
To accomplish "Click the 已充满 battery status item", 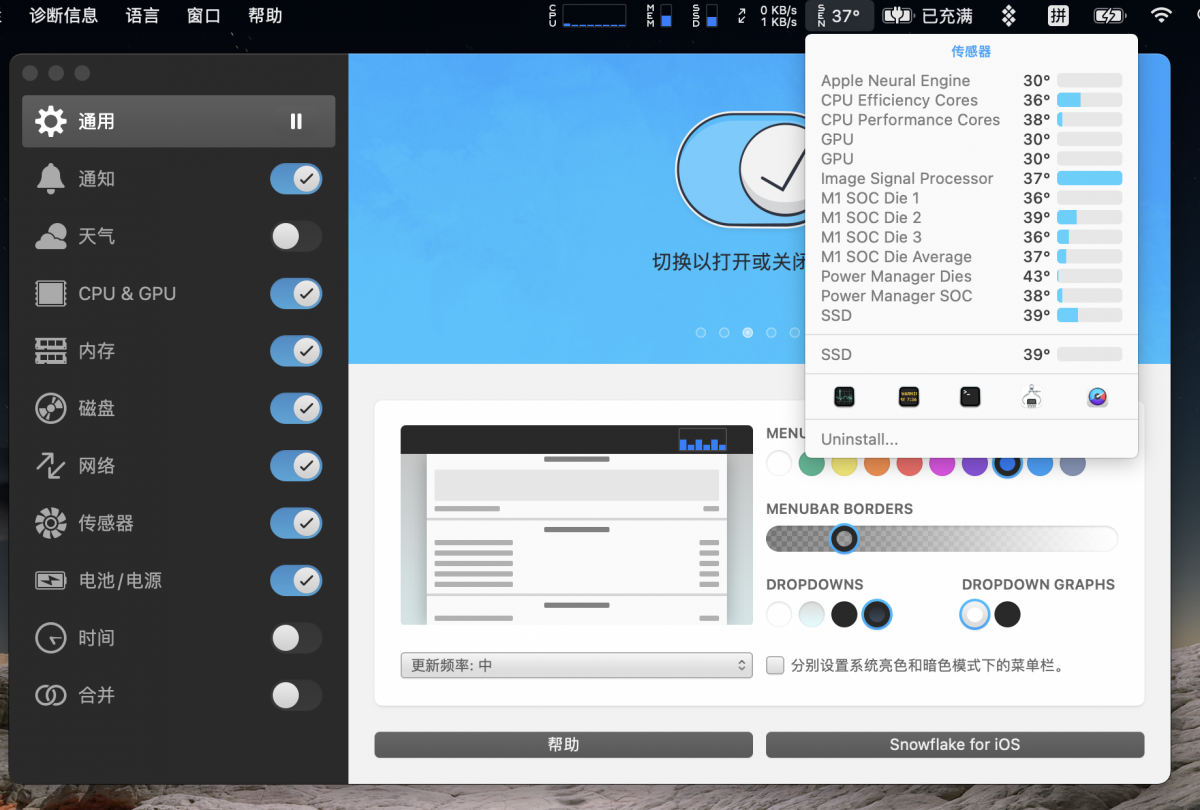I will click(x=928, y=15).
